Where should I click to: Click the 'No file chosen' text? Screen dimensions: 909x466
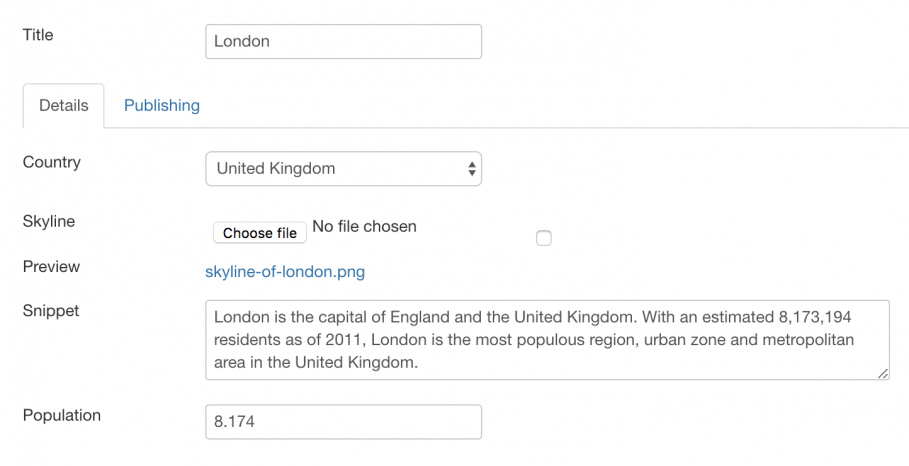(364, 226)
